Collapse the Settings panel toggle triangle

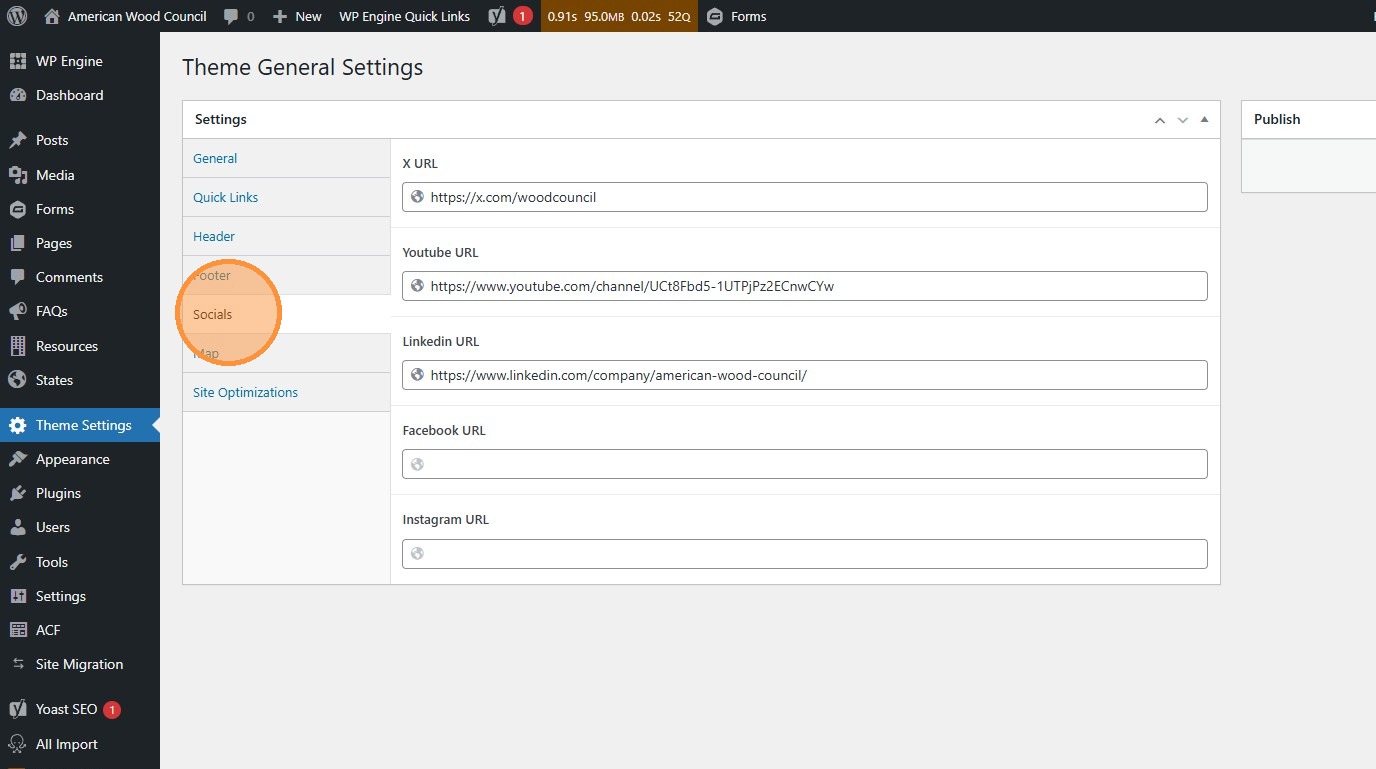pos(1204,120)
